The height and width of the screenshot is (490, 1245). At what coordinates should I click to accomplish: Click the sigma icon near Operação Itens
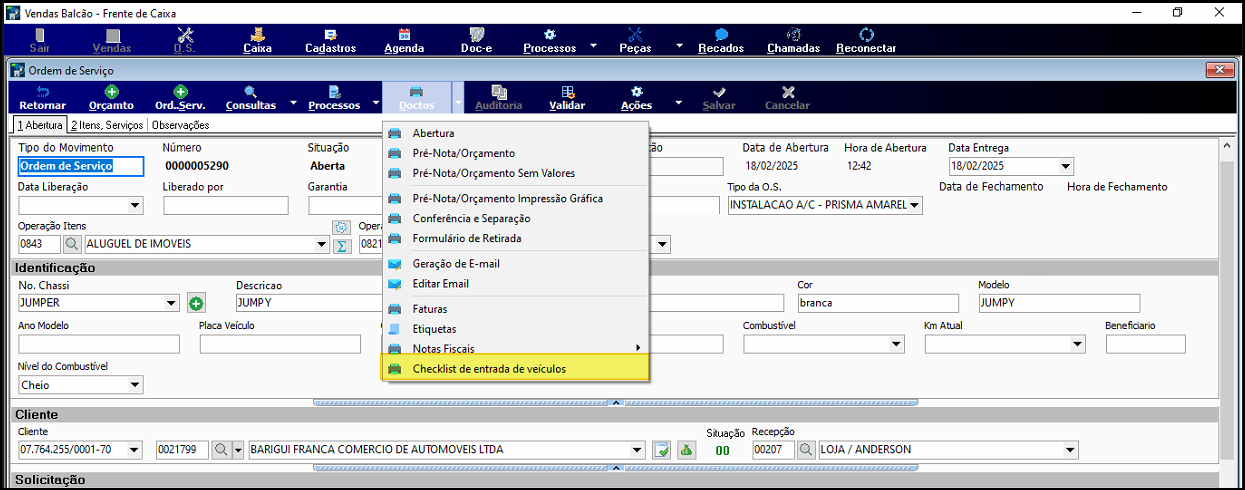click(341, 245)
